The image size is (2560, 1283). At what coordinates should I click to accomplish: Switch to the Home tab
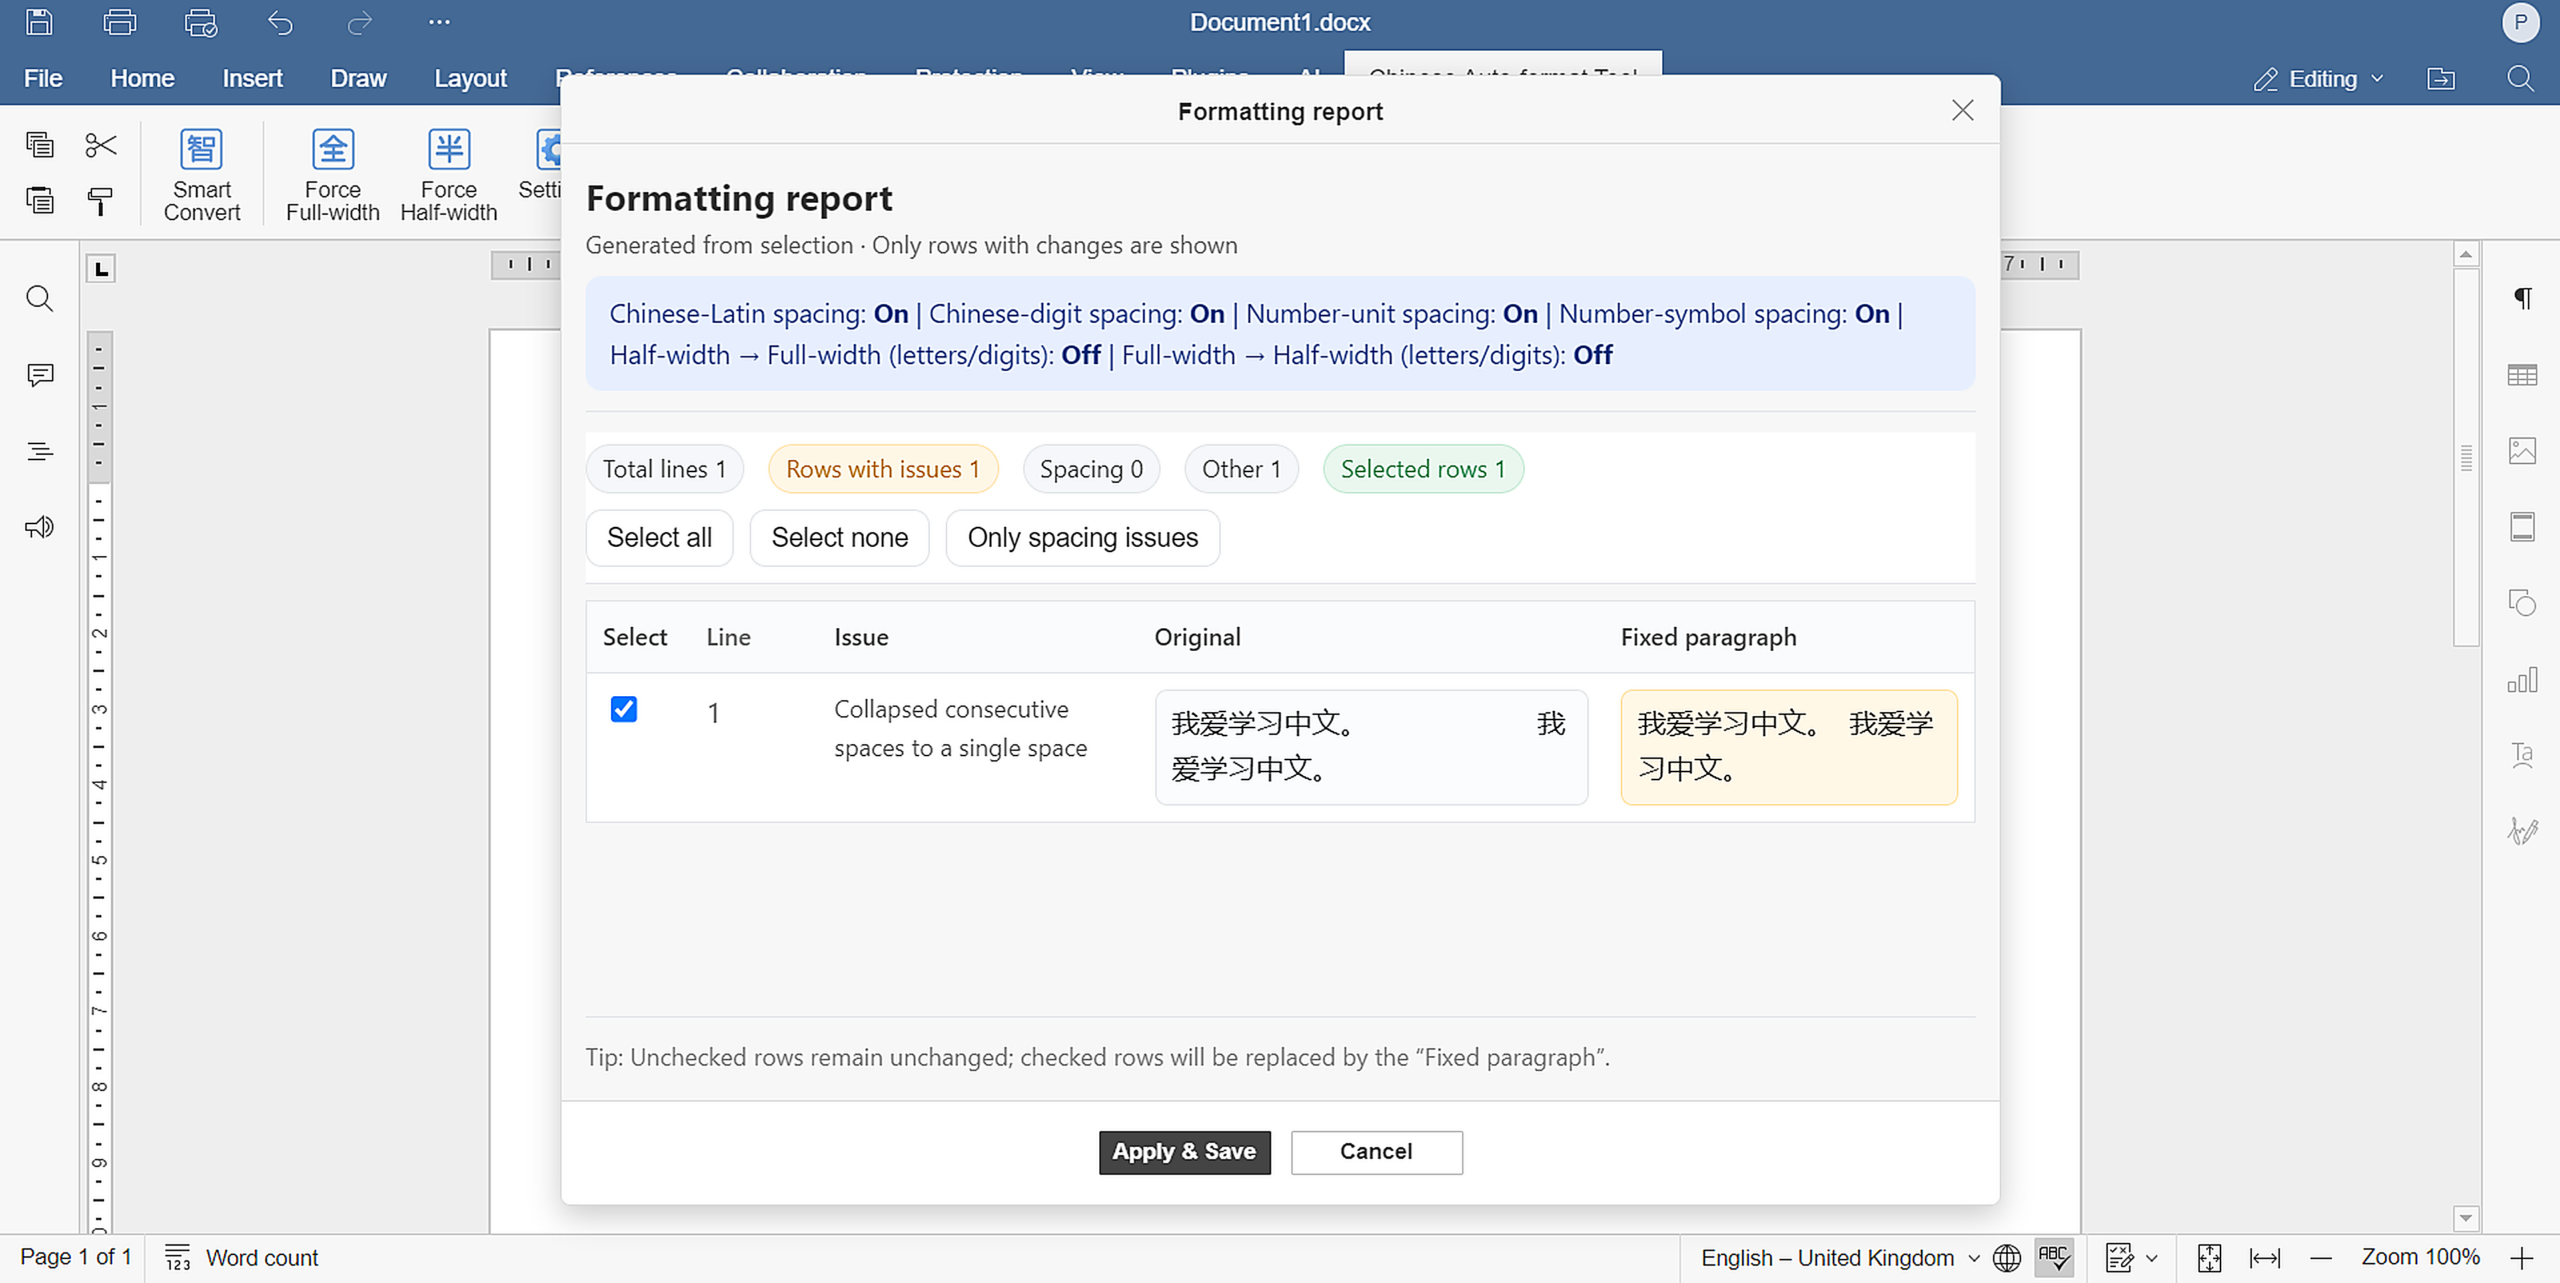(142, 78)
